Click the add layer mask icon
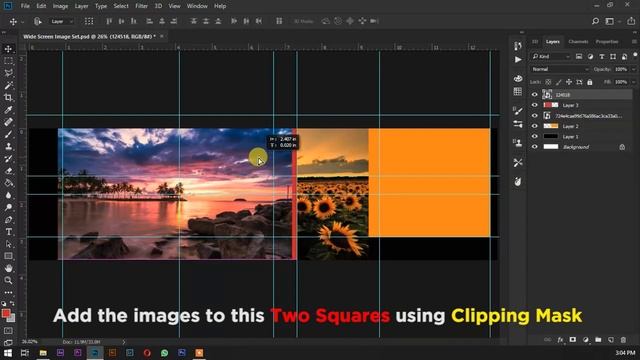Screen dimensions: 640x360 [573, 340]
